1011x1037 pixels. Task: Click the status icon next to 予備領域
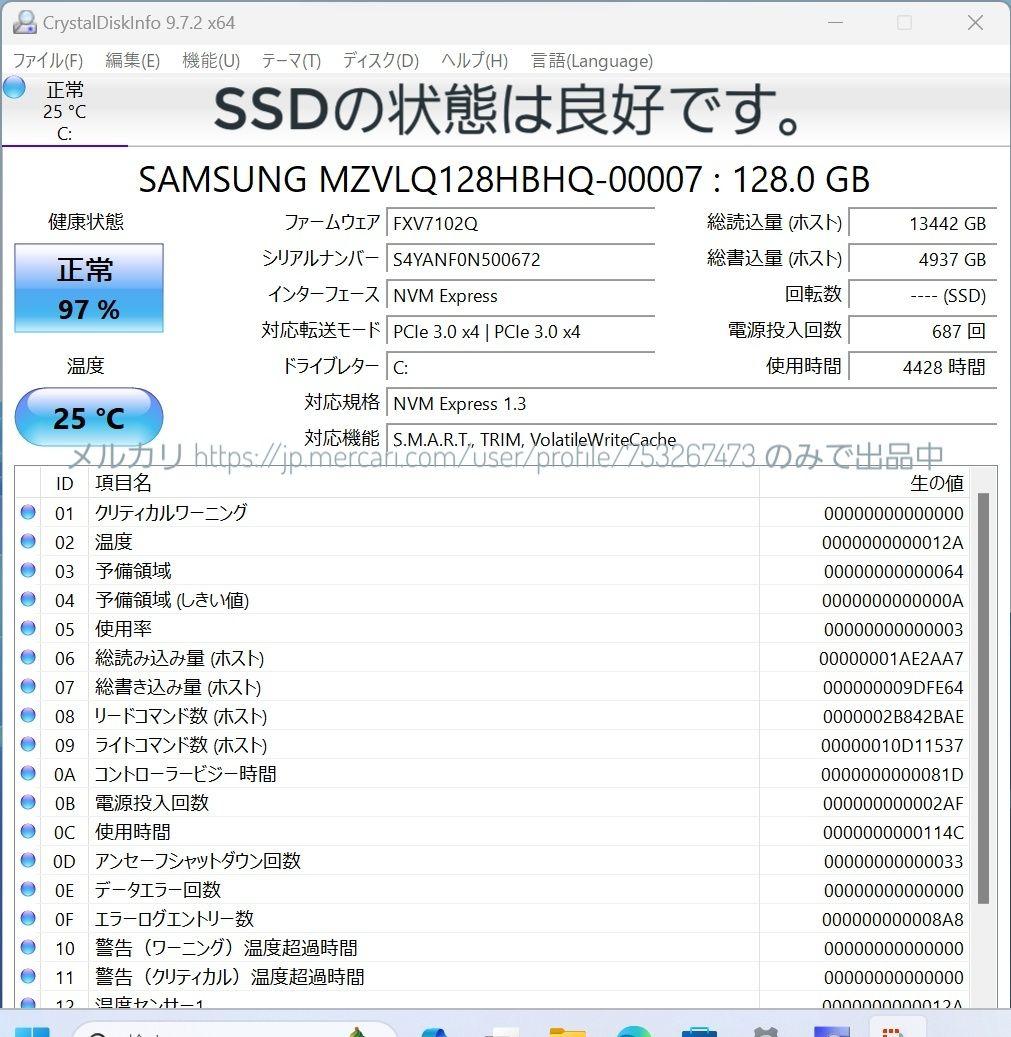pyautogui.click(x=27, y=571)
